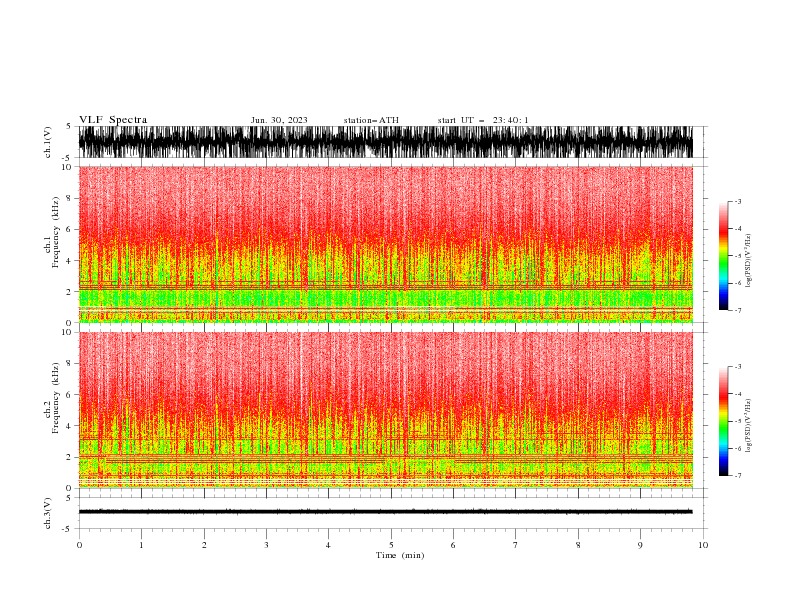Image resolution: width=792 pixels, height=612 pixels.
Task: Click the ch.3 flat waveform trace
Action: tap(386, 512)
